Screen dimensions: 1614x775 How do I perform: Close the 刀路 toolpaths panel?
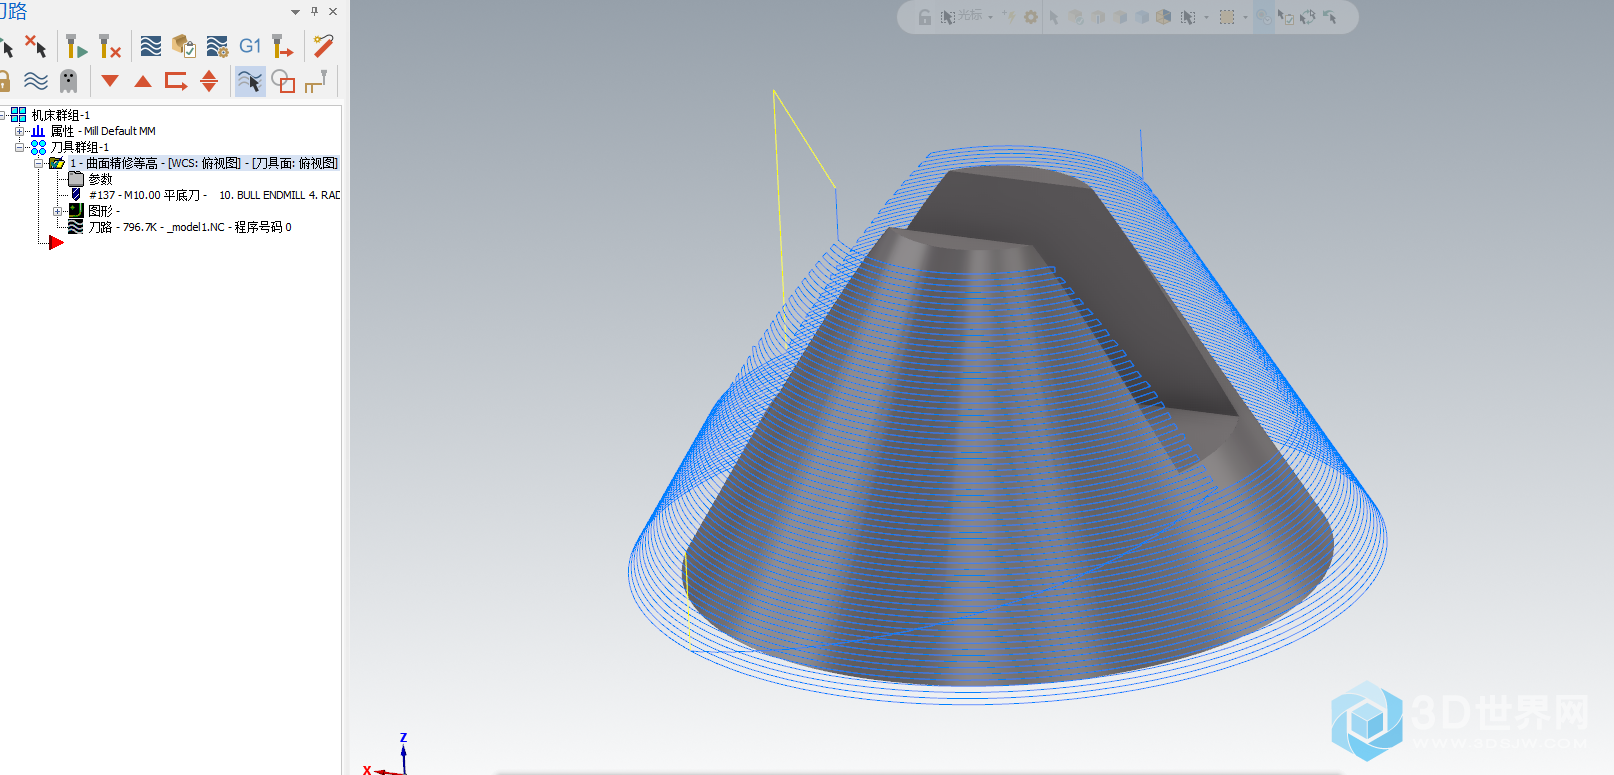(333, 12)
